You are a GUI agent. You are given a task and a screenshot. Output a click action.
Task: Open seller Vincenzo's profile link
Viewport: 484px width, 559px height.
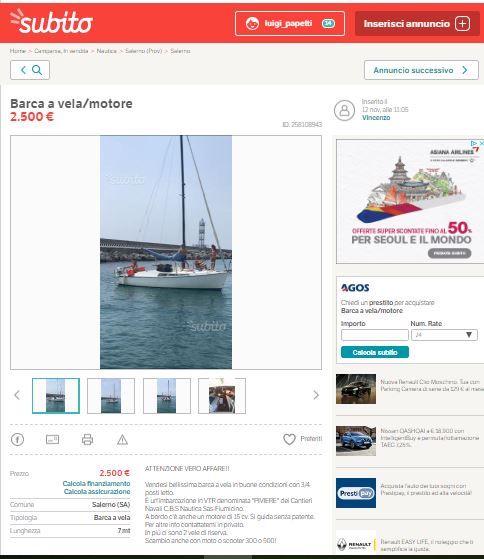click(376, 118)
